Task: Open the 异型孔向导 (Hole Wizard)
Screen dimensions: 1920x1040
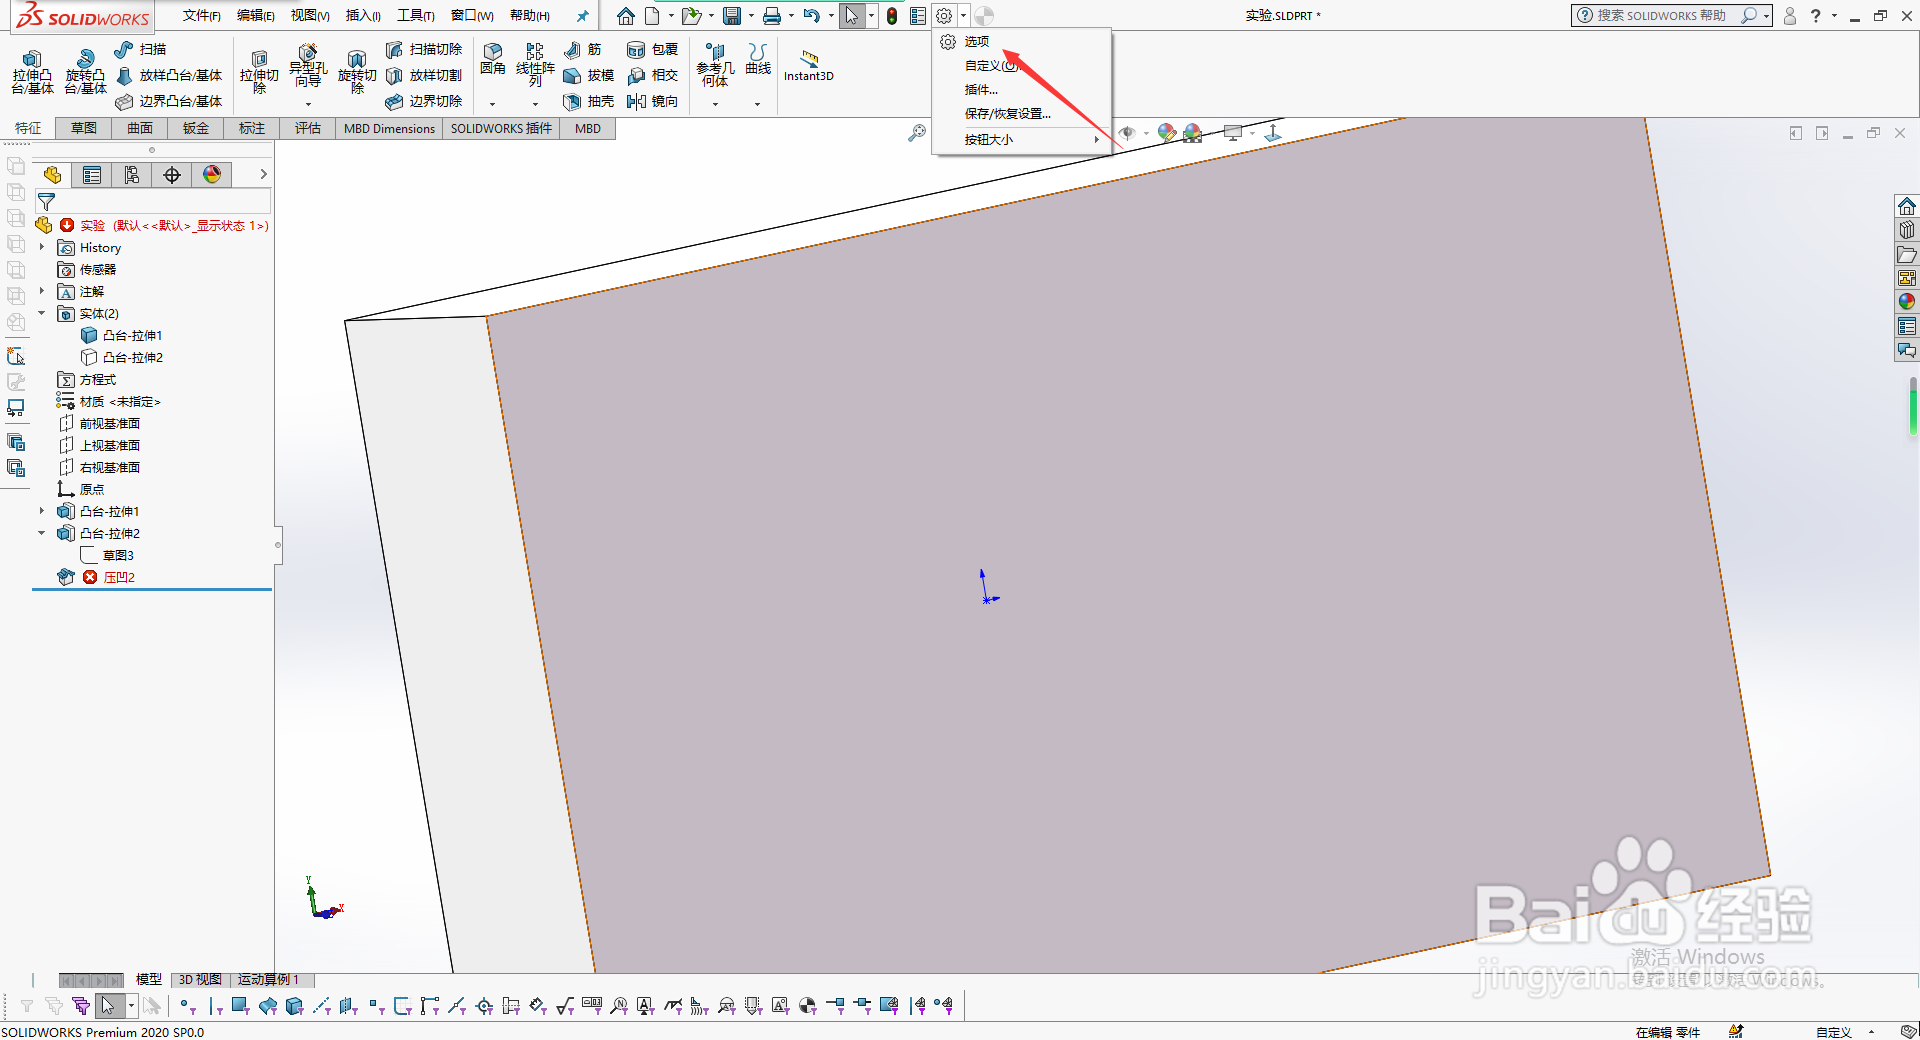Action: tap(306, 65)
